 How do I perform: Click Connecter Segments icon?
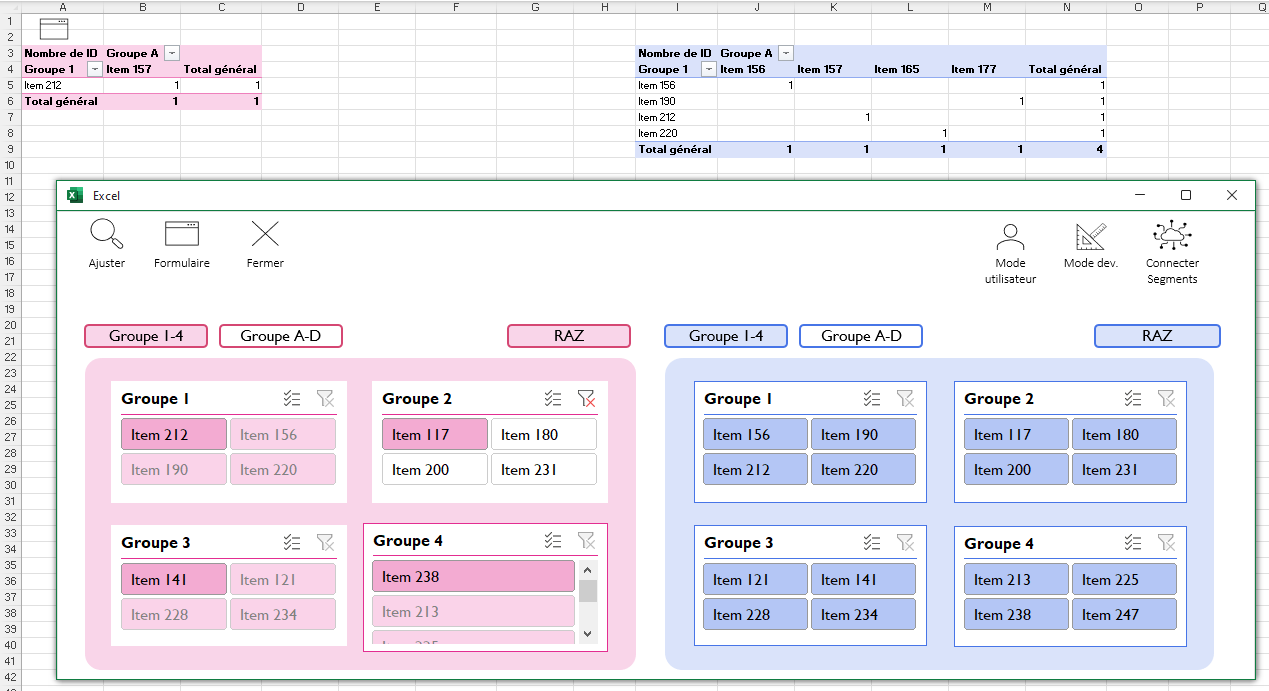click(x=1171, y=236)
